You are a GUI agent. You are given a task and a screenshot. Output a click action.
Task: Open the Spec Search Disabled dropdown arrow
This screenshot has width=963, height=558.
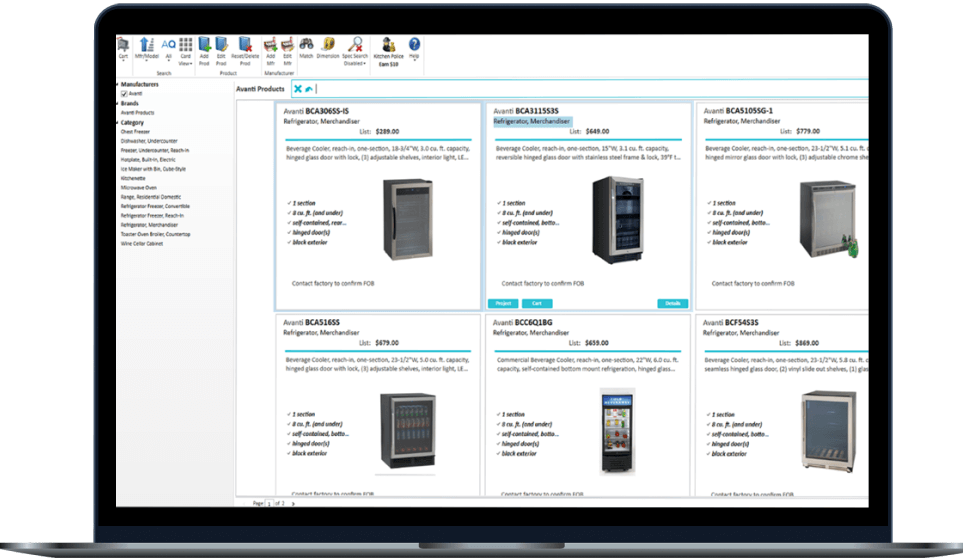[364, 63]
